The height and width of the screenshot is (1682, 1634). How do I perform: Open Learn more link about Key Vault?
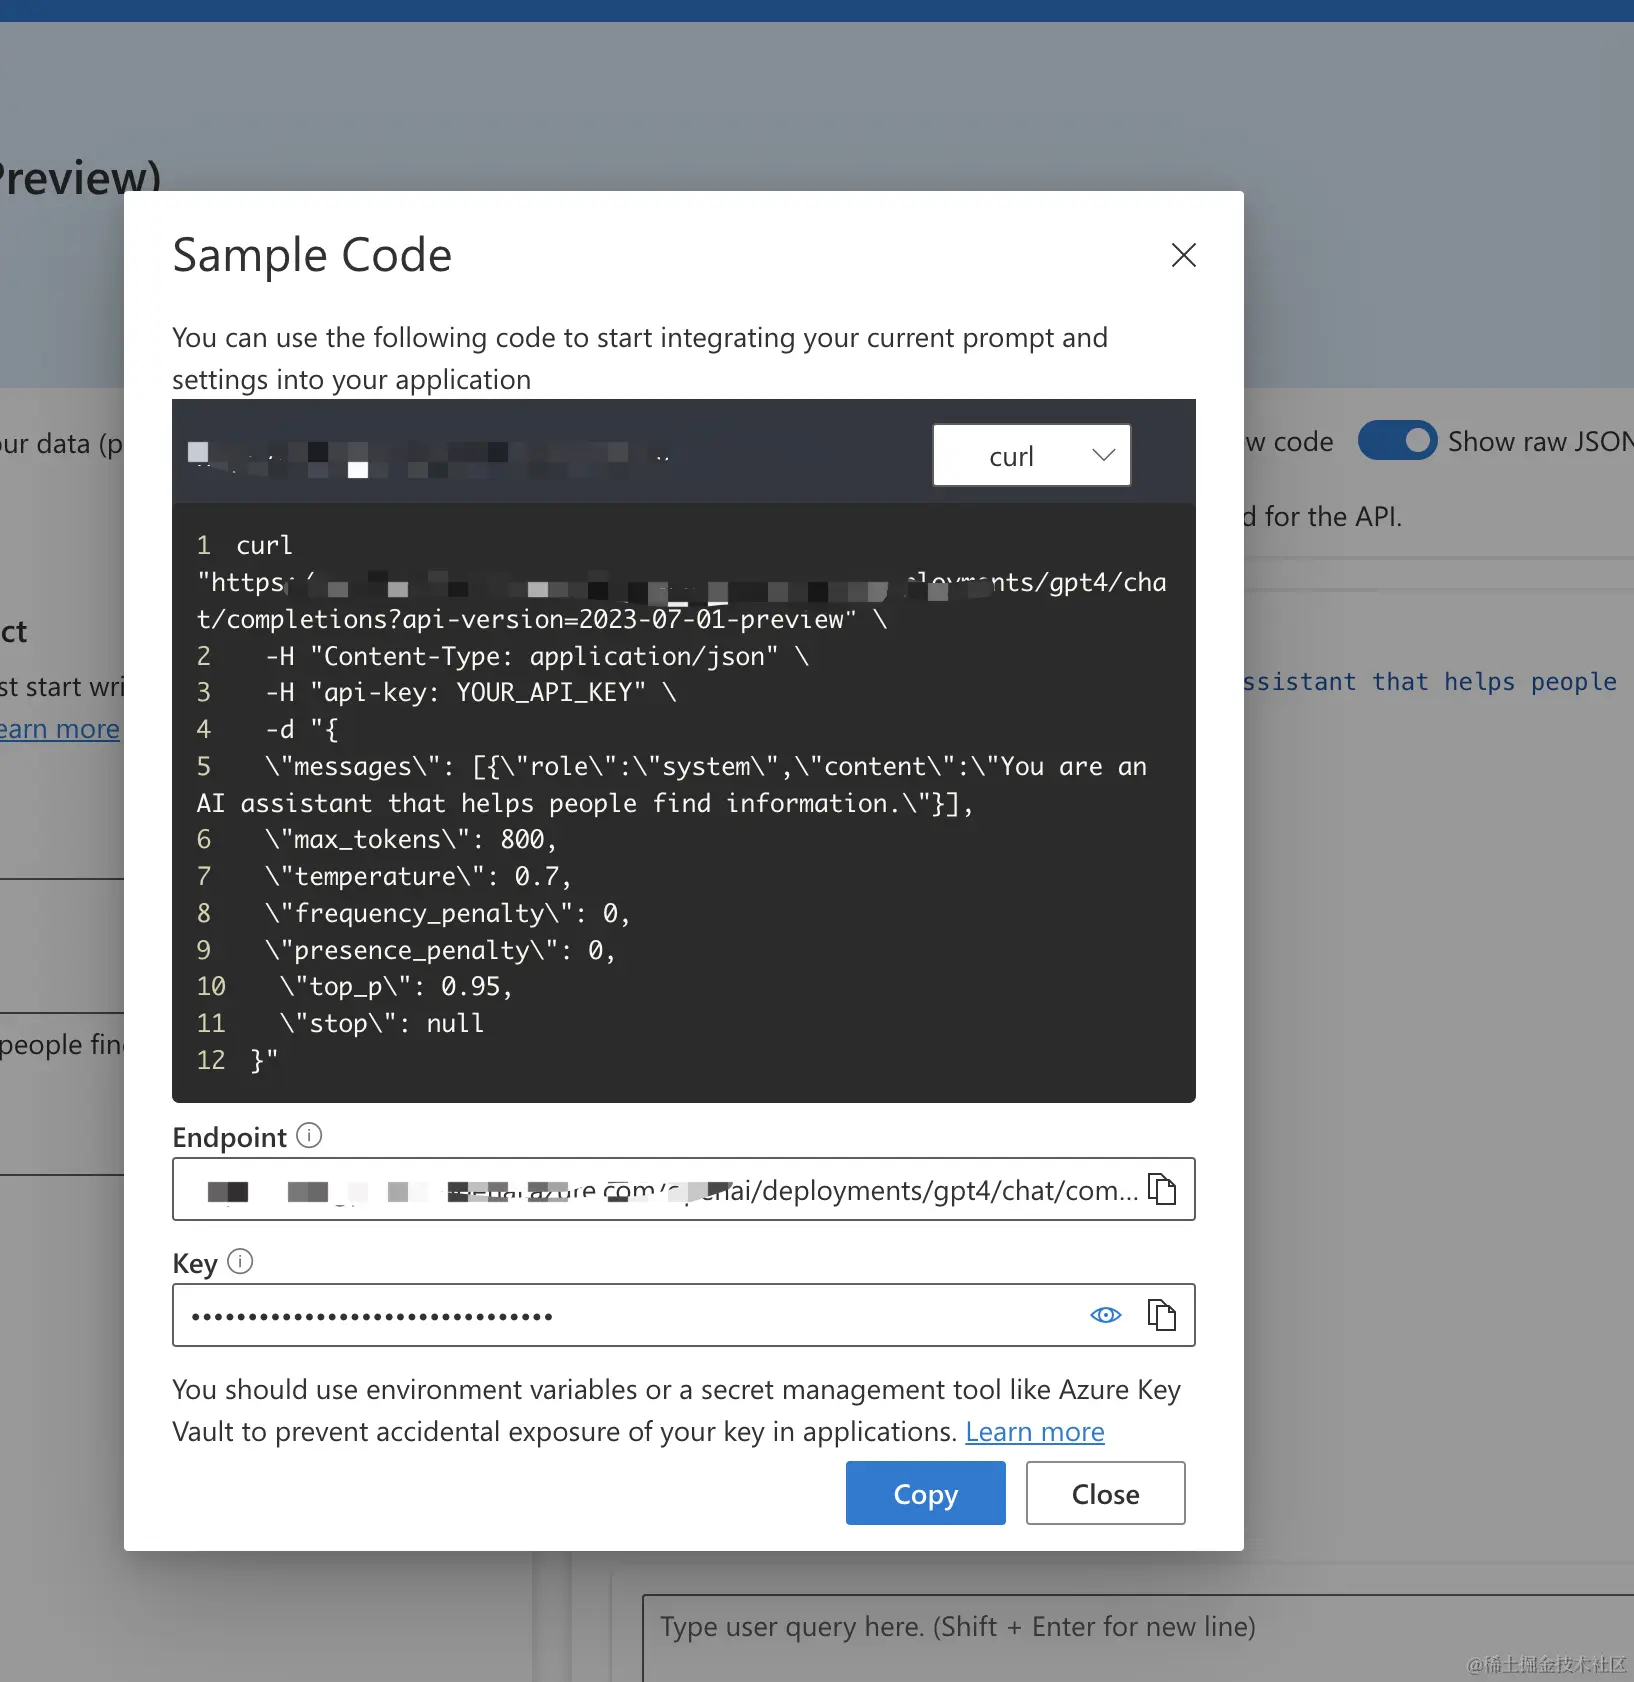pyautogui.click(x=1034, y=1432)
